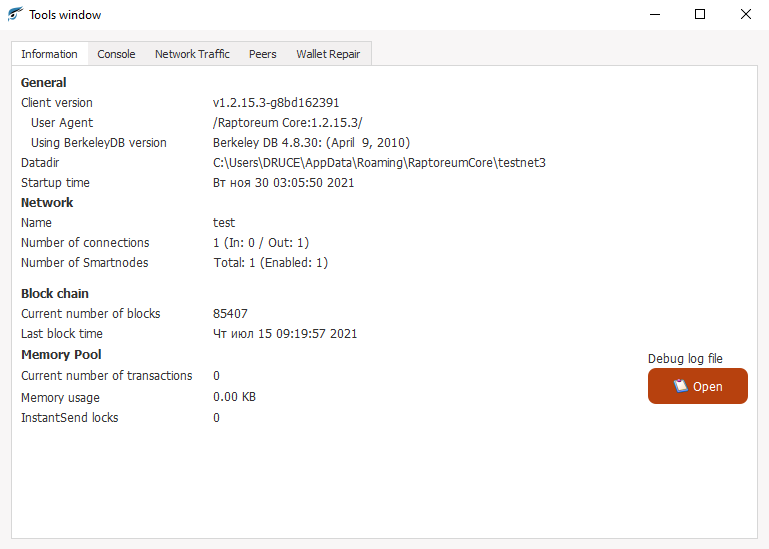Click the memory usage value 0.00 KB
Image resolution: width=769 pixels, height=549 pixels.
[x=234, y=396]
